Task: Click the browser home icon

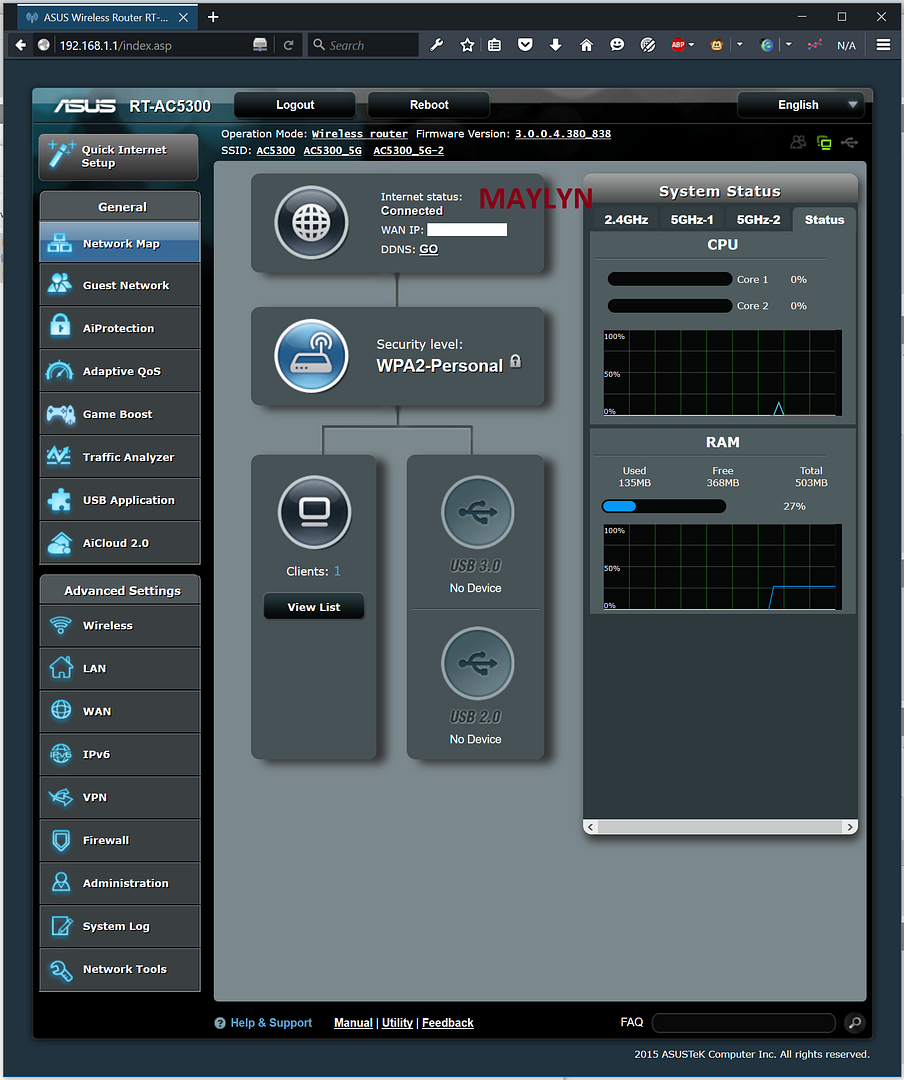Action: pos(586,45)
